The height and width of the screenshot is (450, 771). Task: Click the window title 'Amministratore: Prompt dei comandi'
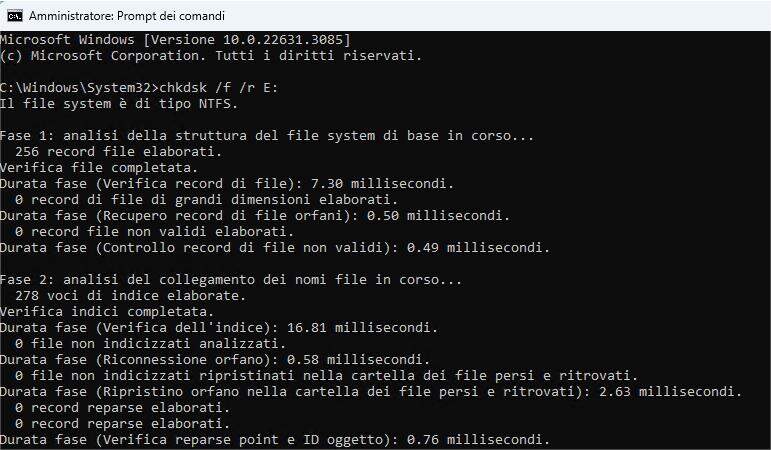point(126,16)
